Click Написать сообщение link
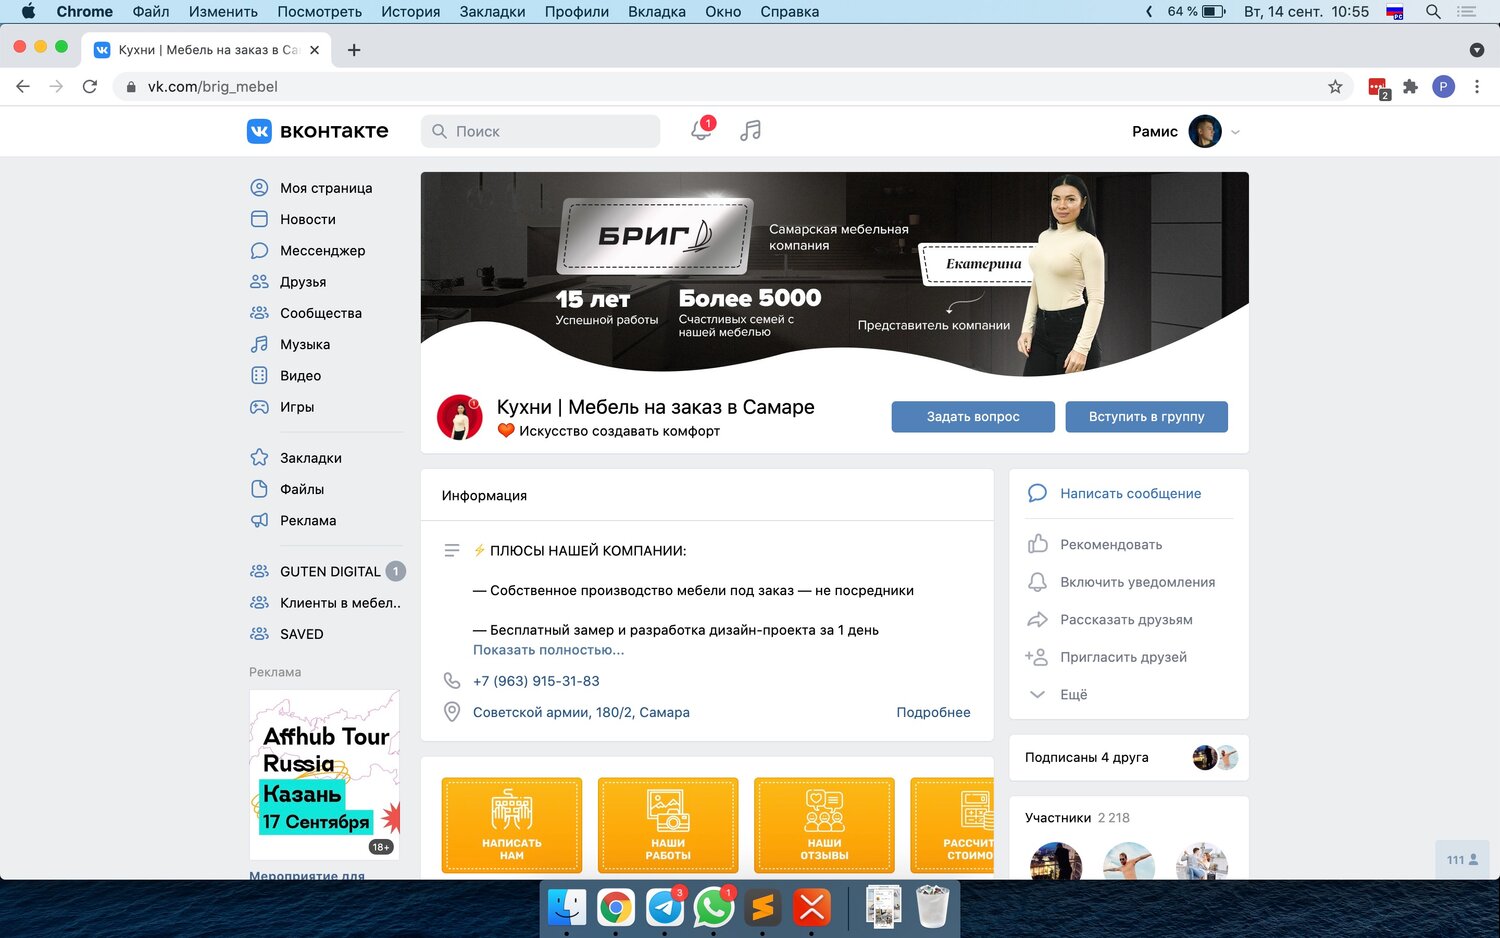The height and width of the screenshot is (938, 1500). click(1130, 494)
